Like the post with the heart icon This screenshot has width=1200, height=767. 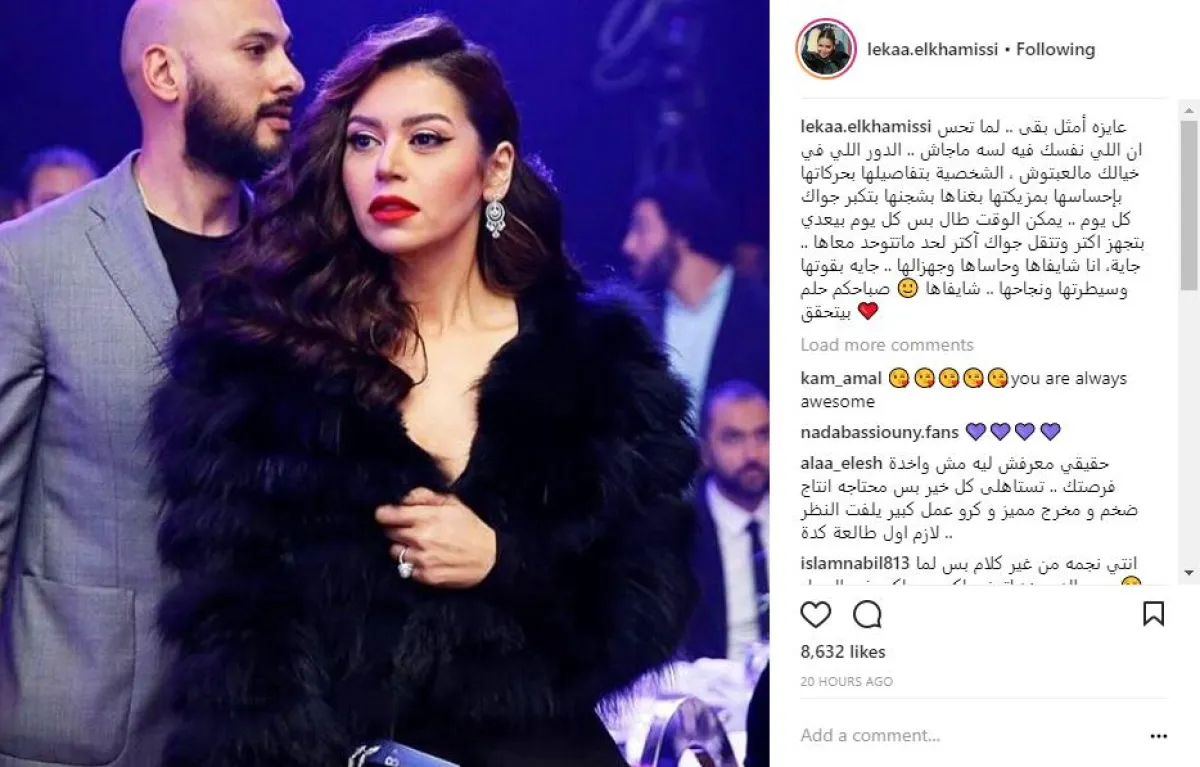(x=816, y=614)
